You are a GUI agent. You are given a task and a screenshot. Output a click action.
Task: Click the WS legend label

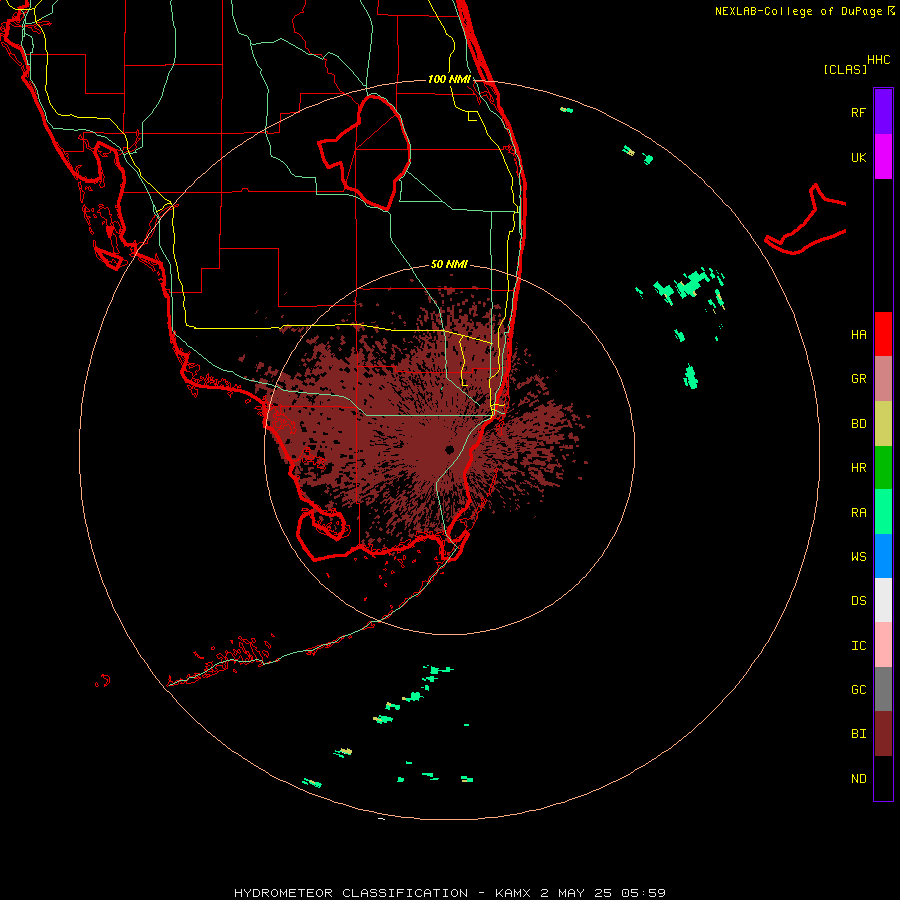[858, 556]
